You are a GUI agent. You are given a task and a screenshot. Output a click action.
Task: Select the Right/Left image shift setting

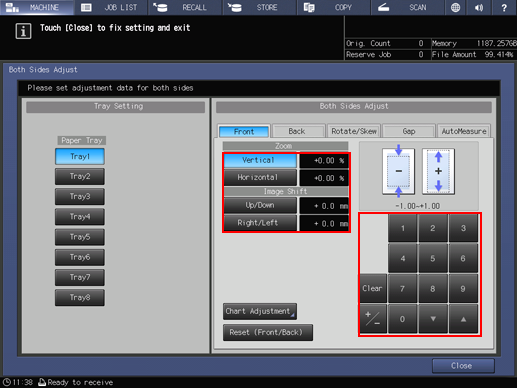click(260, 223)
